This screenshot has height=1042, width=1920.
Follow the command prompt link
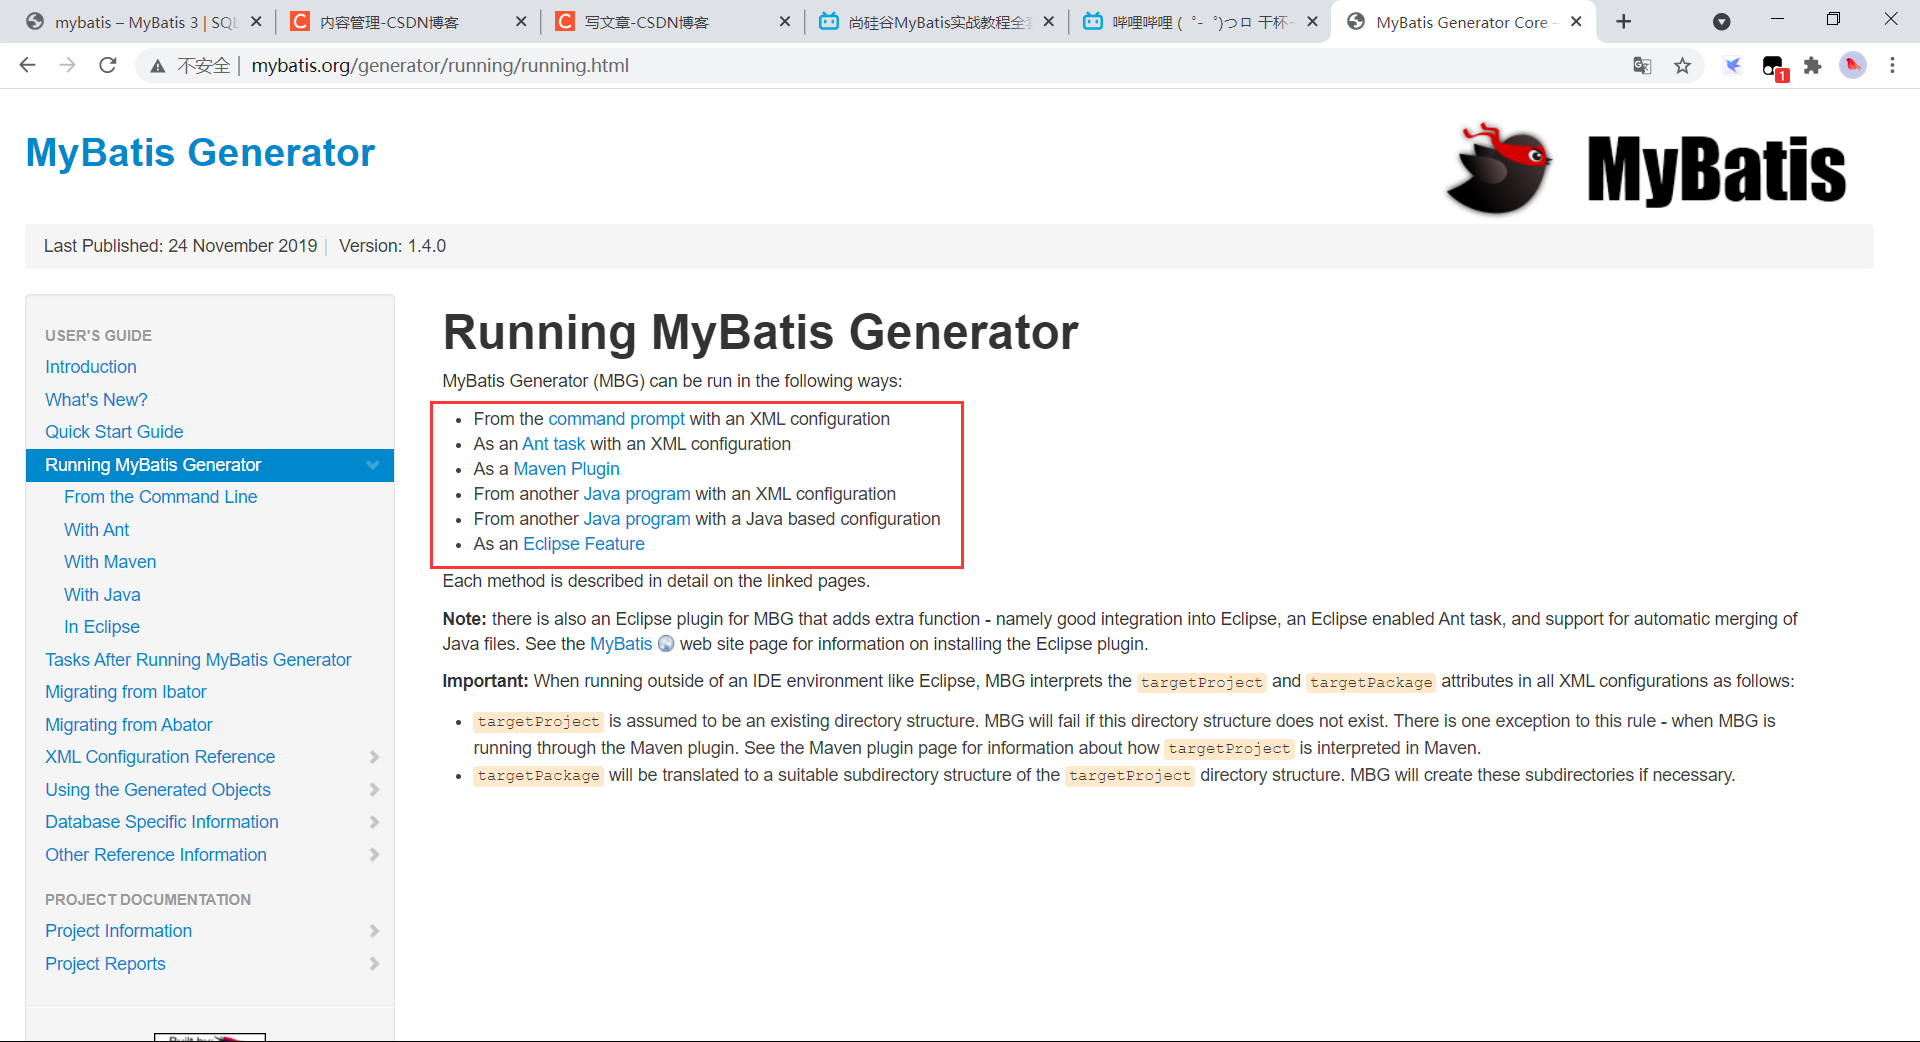tap(617, 419)
